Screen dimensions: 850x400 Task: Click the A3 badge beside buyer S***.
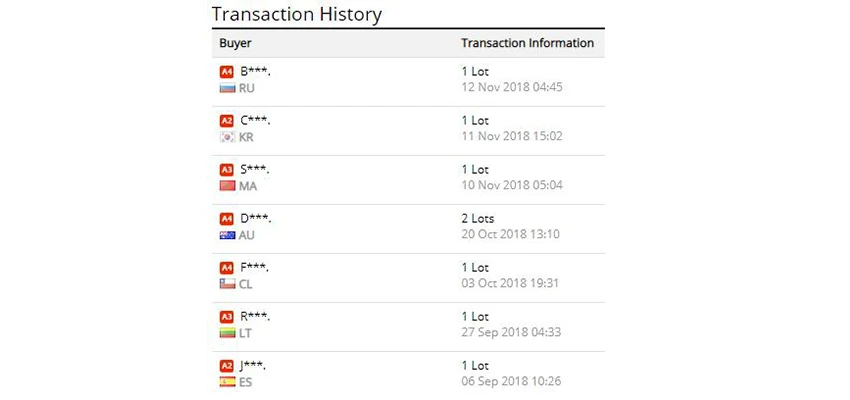tap(227, 170)
